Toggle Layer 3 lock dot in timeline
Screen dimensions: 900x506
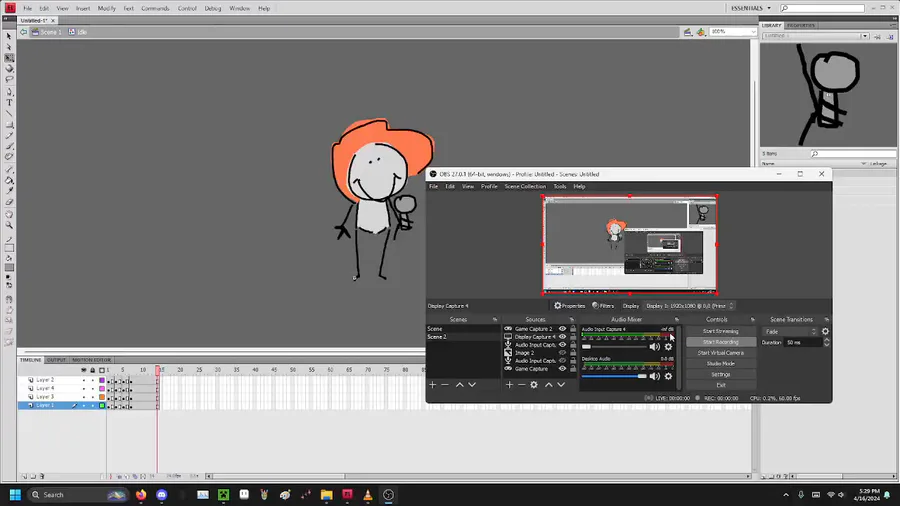point(92,397)
